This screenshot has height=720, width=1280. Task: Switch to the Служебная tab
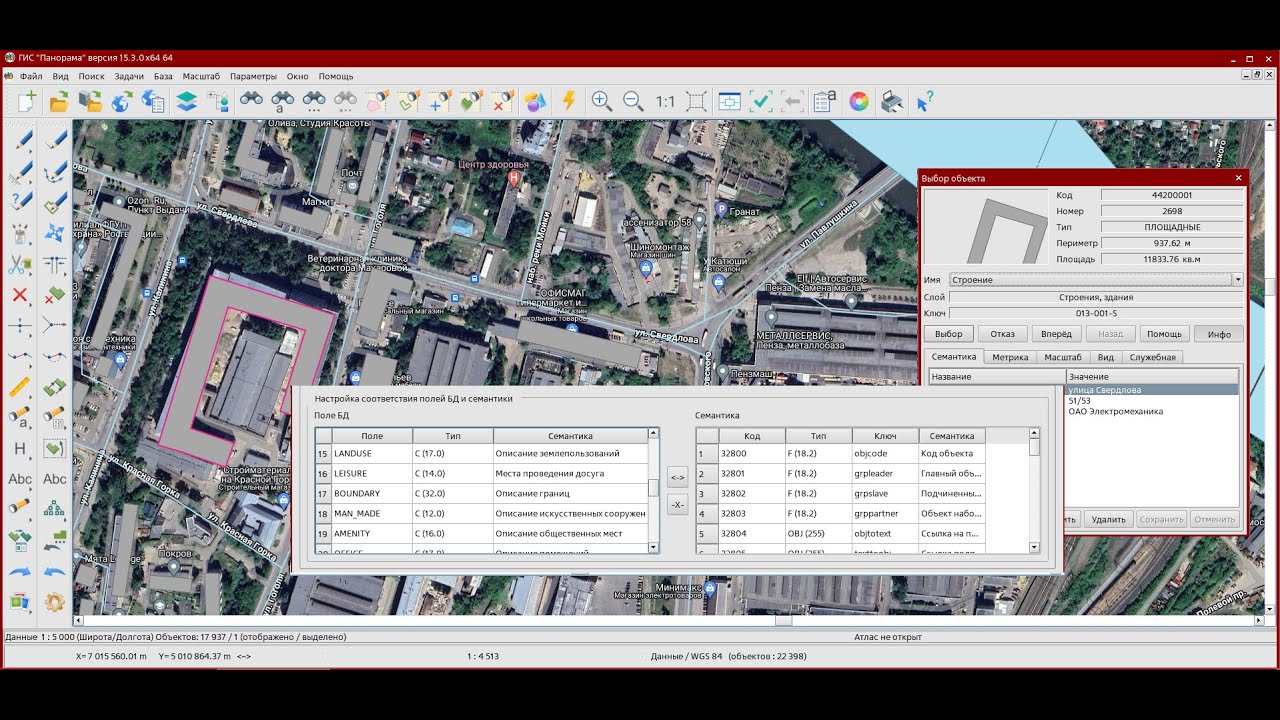(1153, 357)
